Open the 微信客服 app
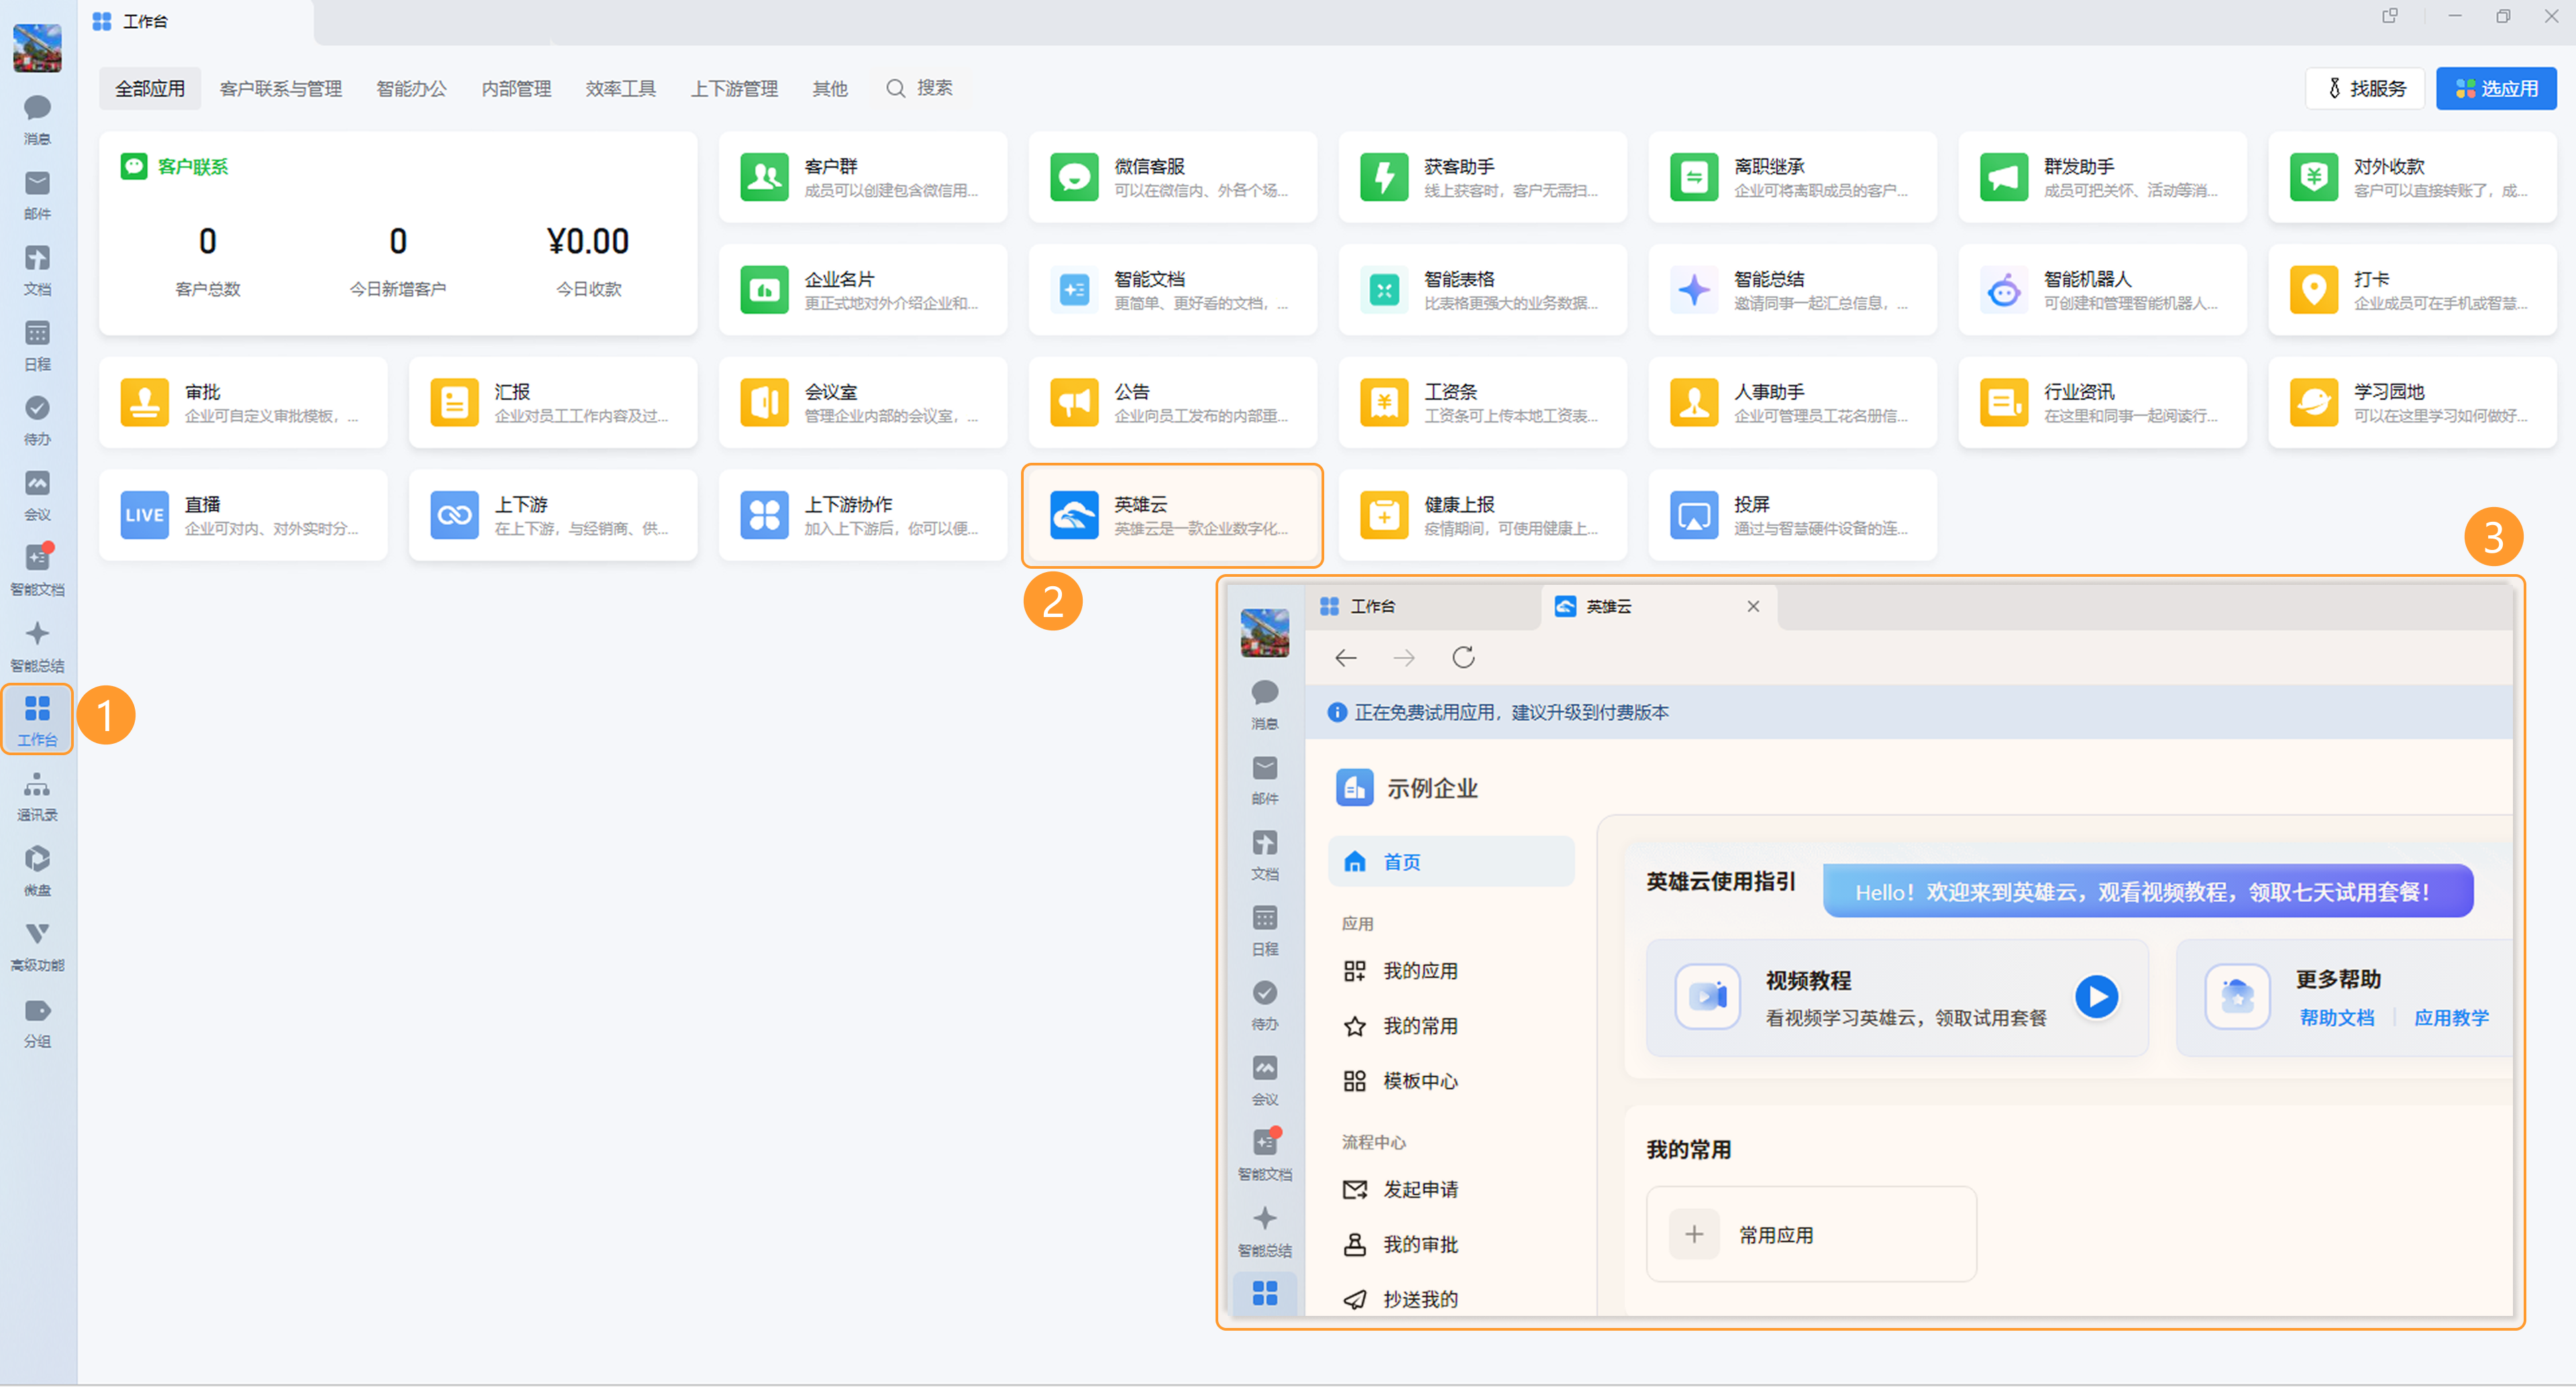Image resolution: width=2576 pixels, height=1387 pixels. pyautogui.click(x=1172, y=177)
